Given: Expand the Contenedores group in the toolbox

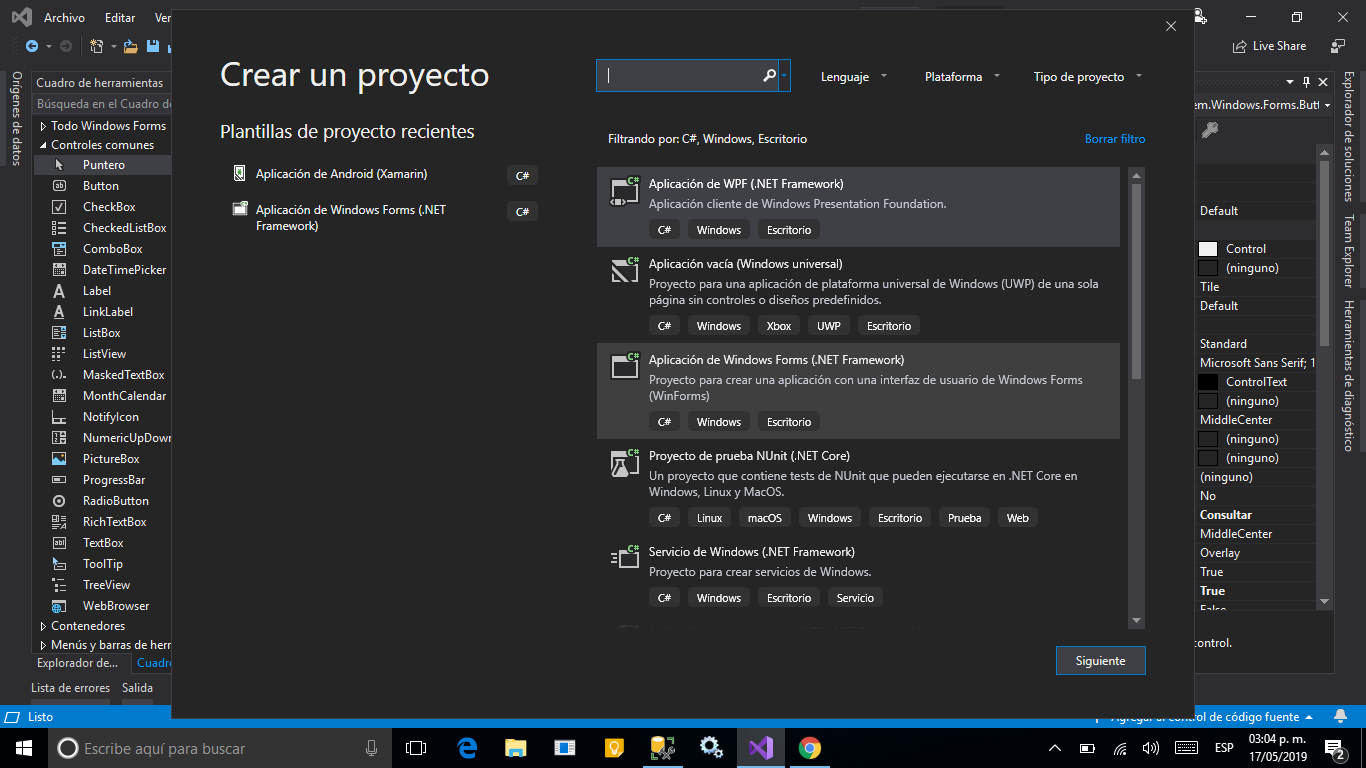Looking at the screenshot, I should (88, 625).
